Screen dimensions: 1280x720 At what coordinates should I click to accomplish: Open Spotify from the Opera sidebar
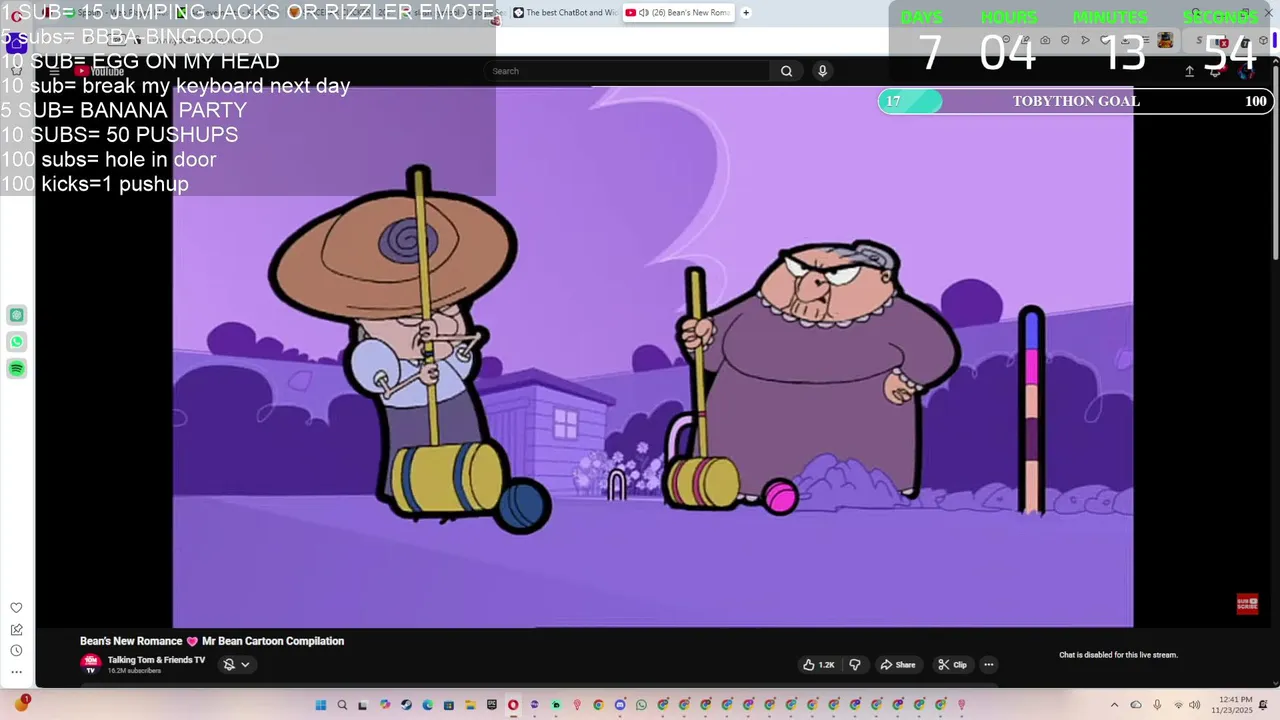tap(17, 369)
